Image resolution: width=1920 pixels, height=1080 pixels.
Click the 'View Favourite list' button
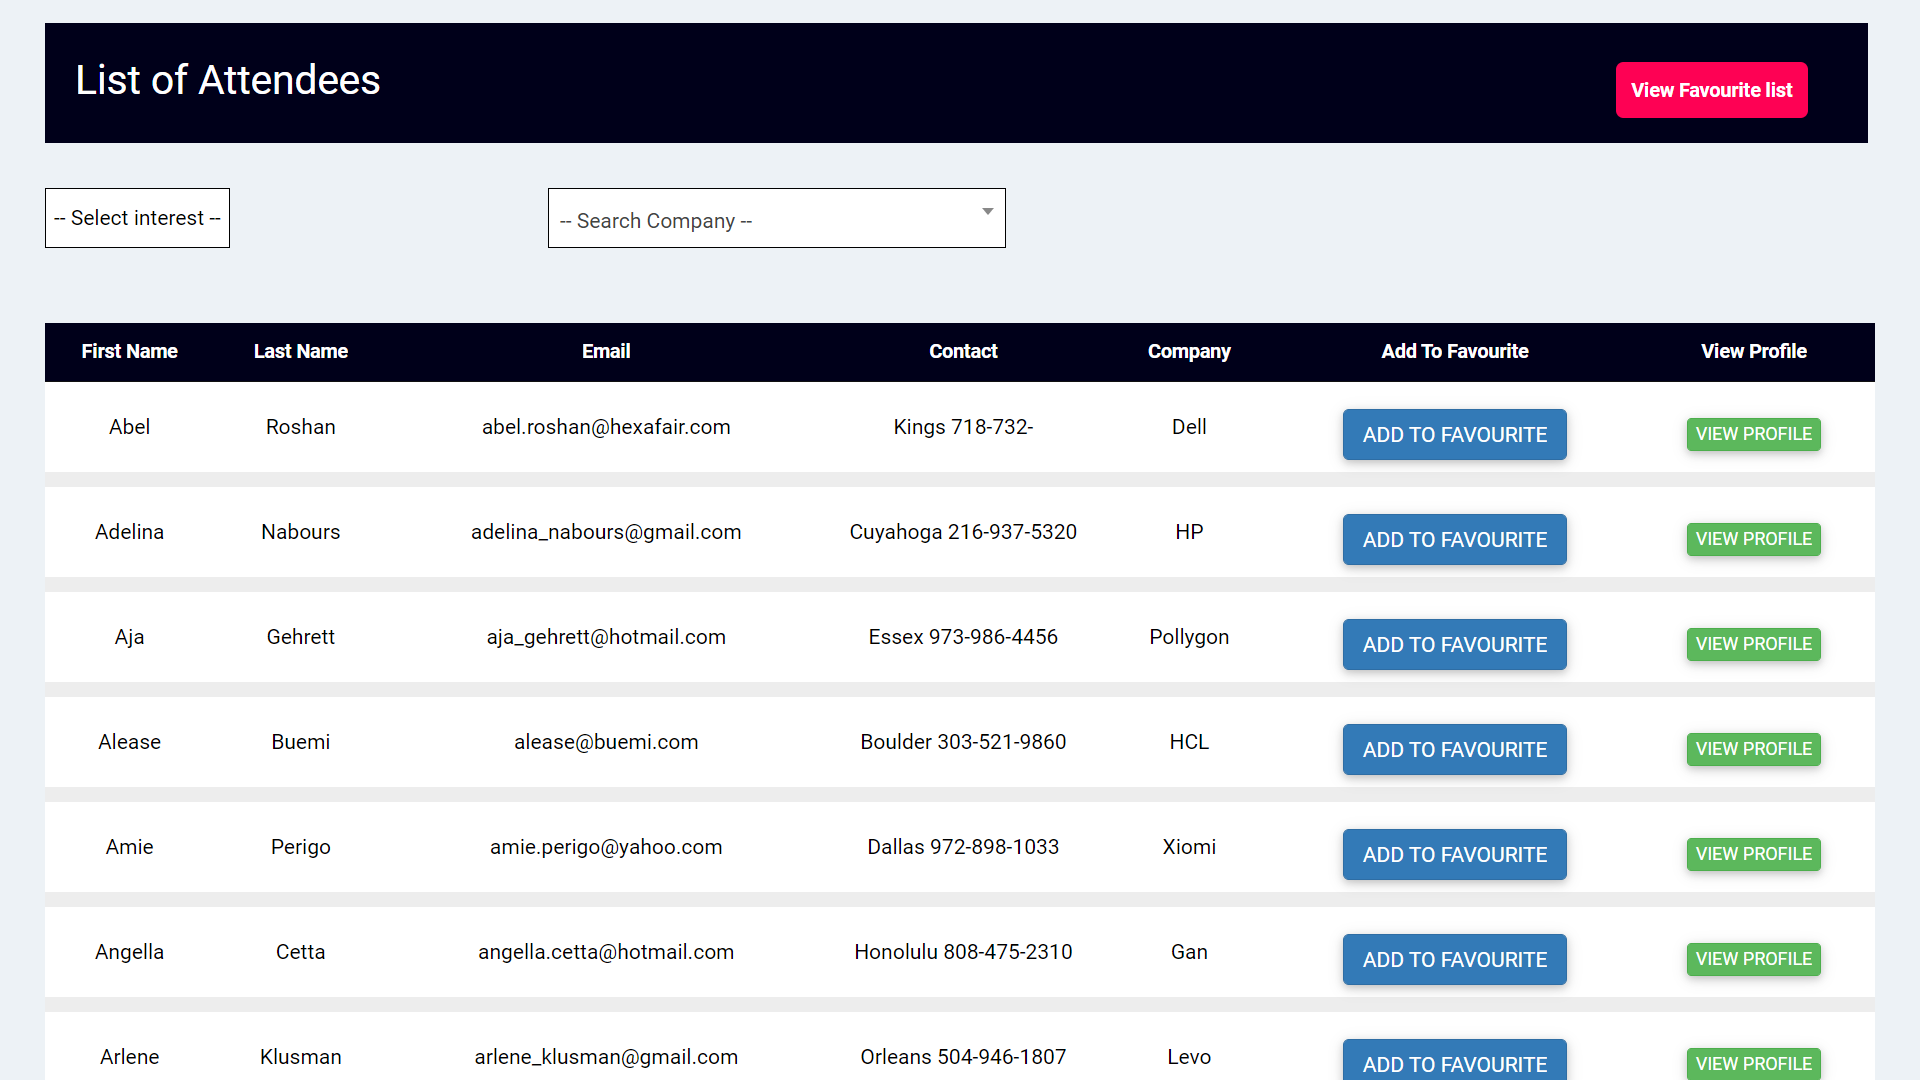1711,90
